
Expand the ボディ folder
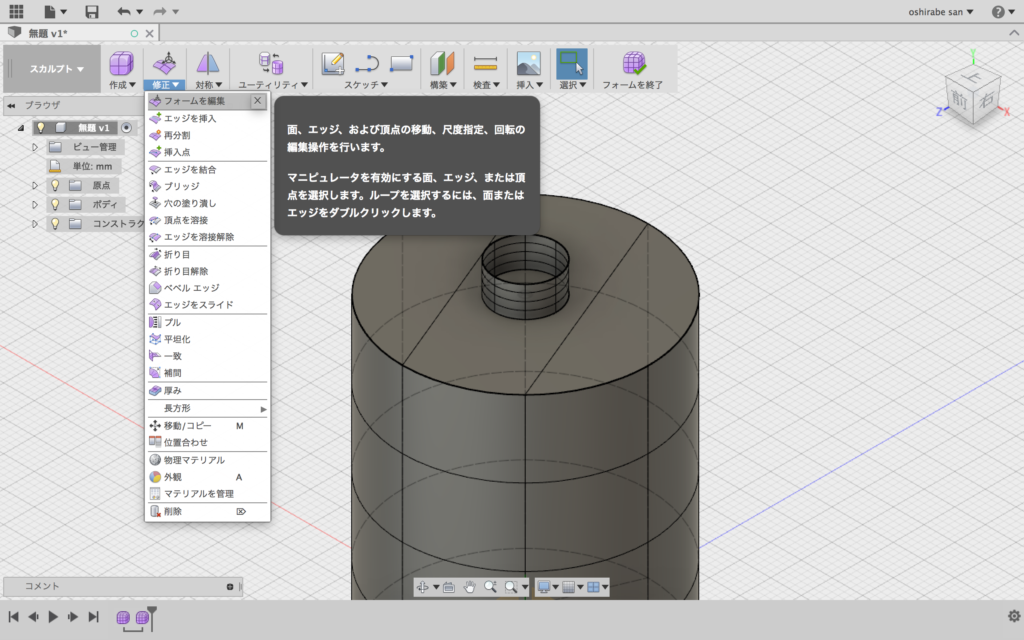point(35,204)
